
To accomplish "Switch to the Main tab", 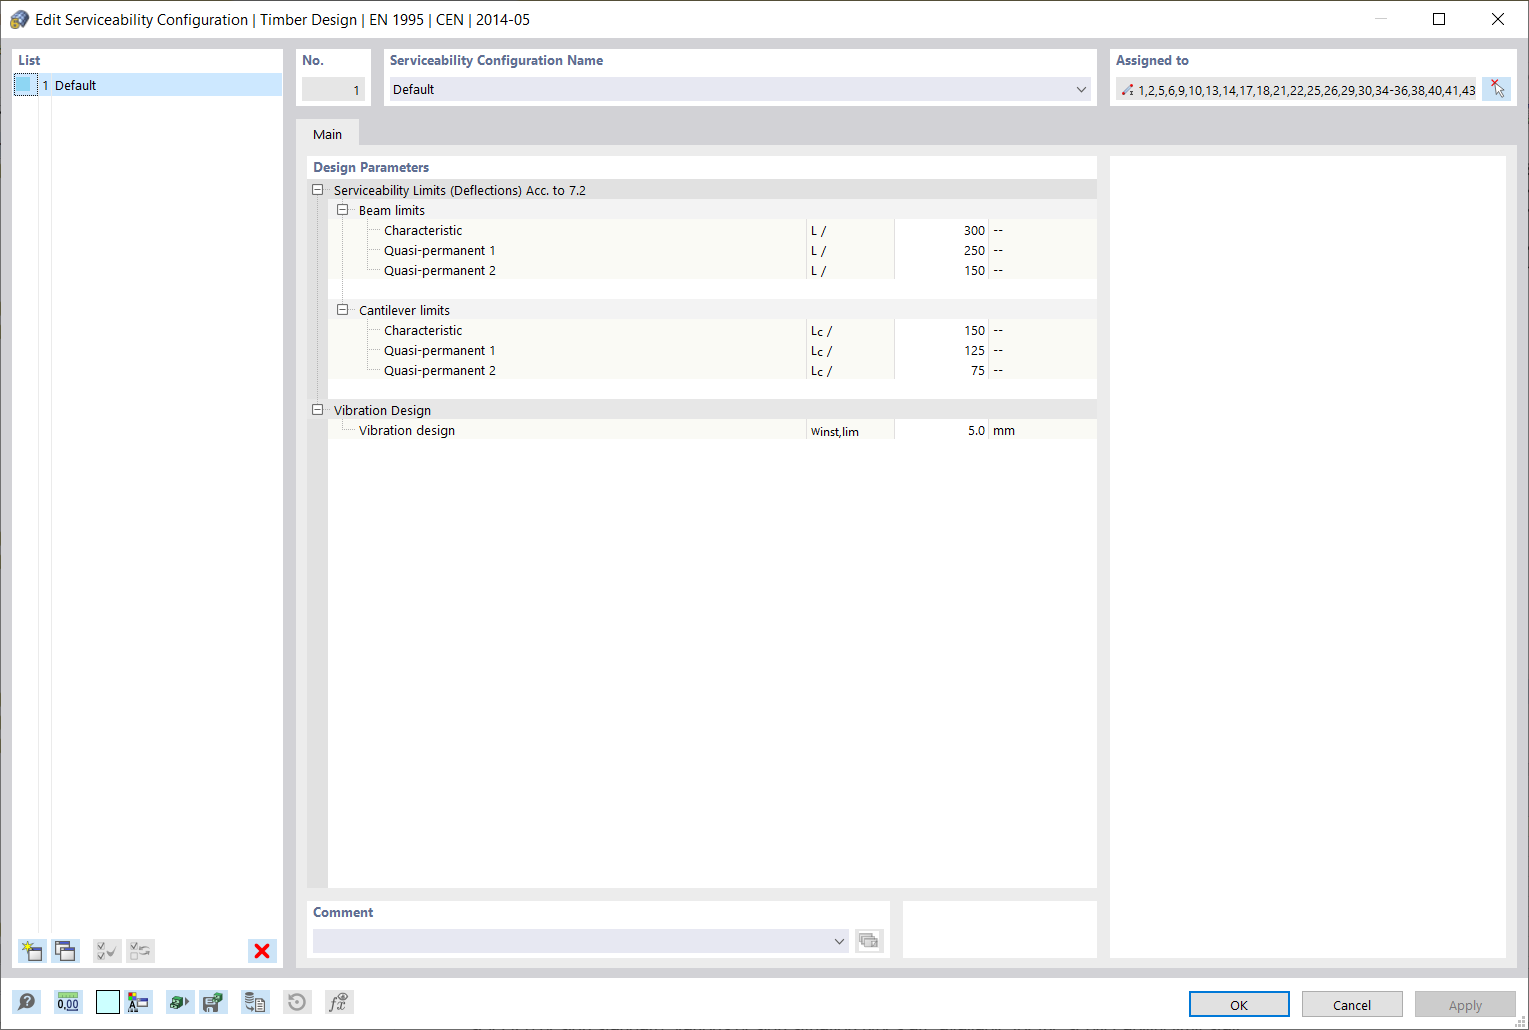I will (x=327, y=133).
